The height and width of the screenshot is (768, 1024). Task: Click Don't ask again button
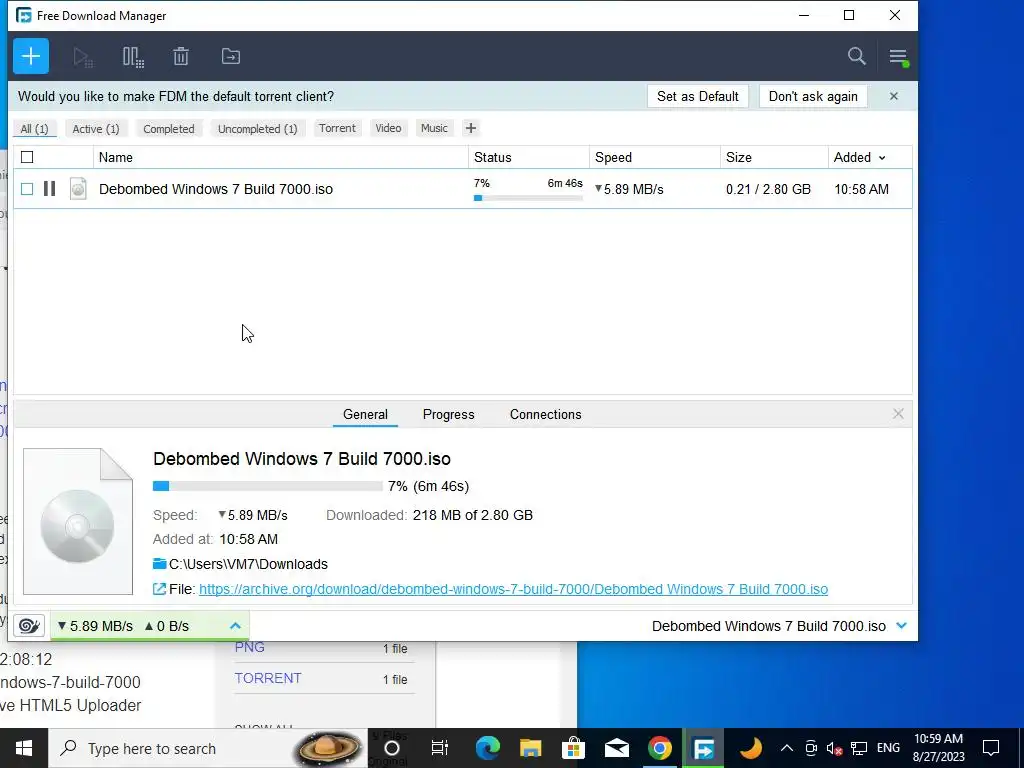pyautogui.click(x=813, y=96)
